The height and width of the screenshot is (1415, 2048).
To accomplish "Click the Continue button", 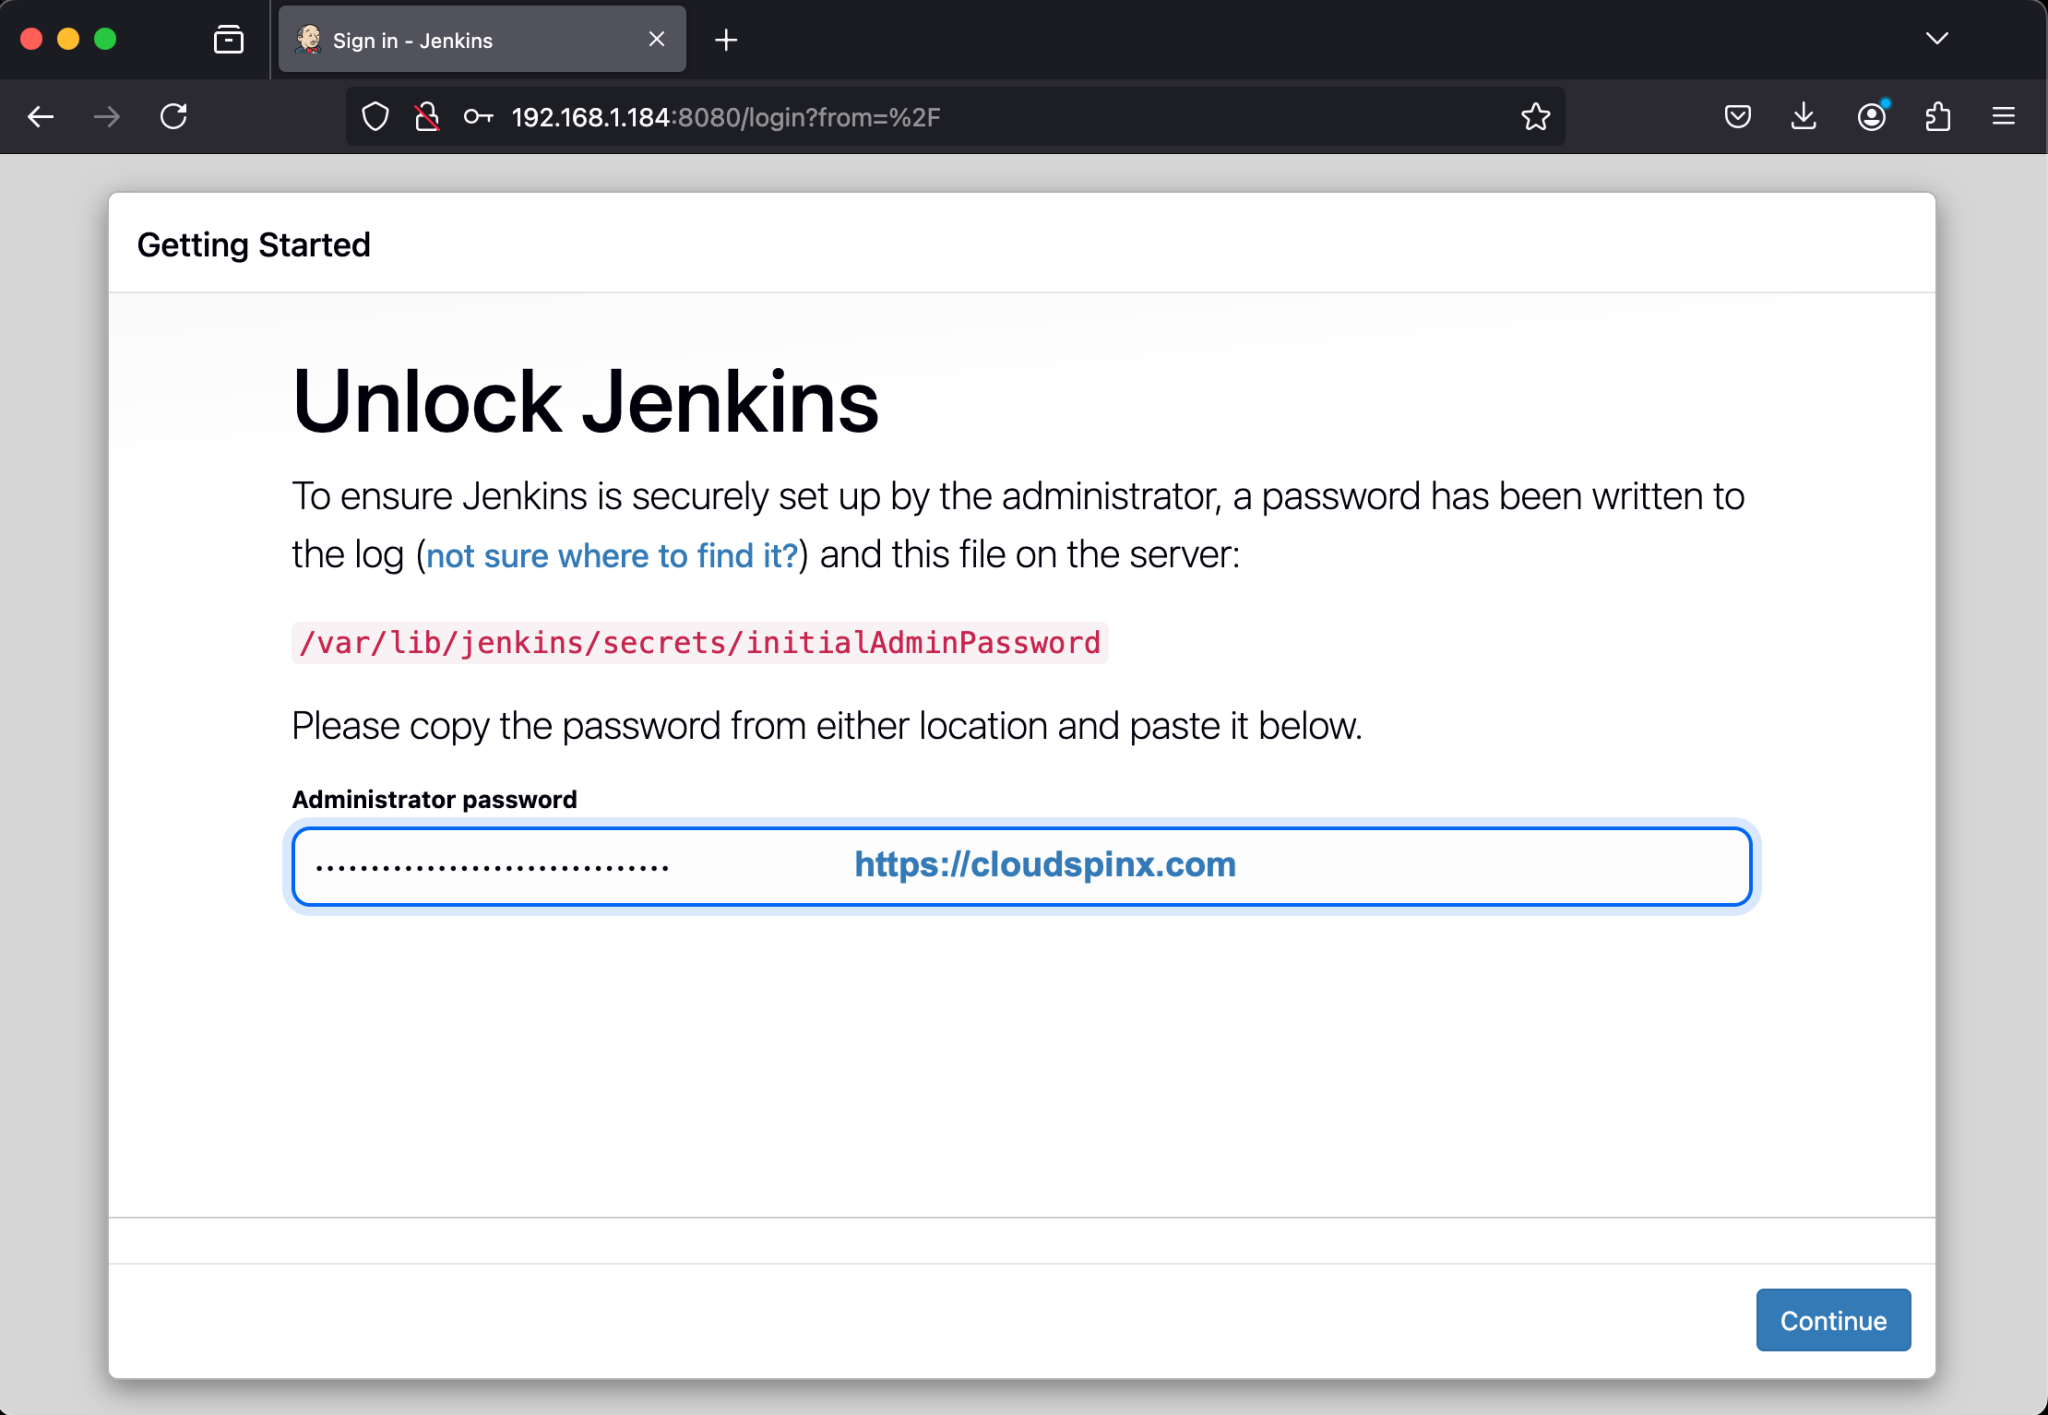I will tap(1833, 1320).
